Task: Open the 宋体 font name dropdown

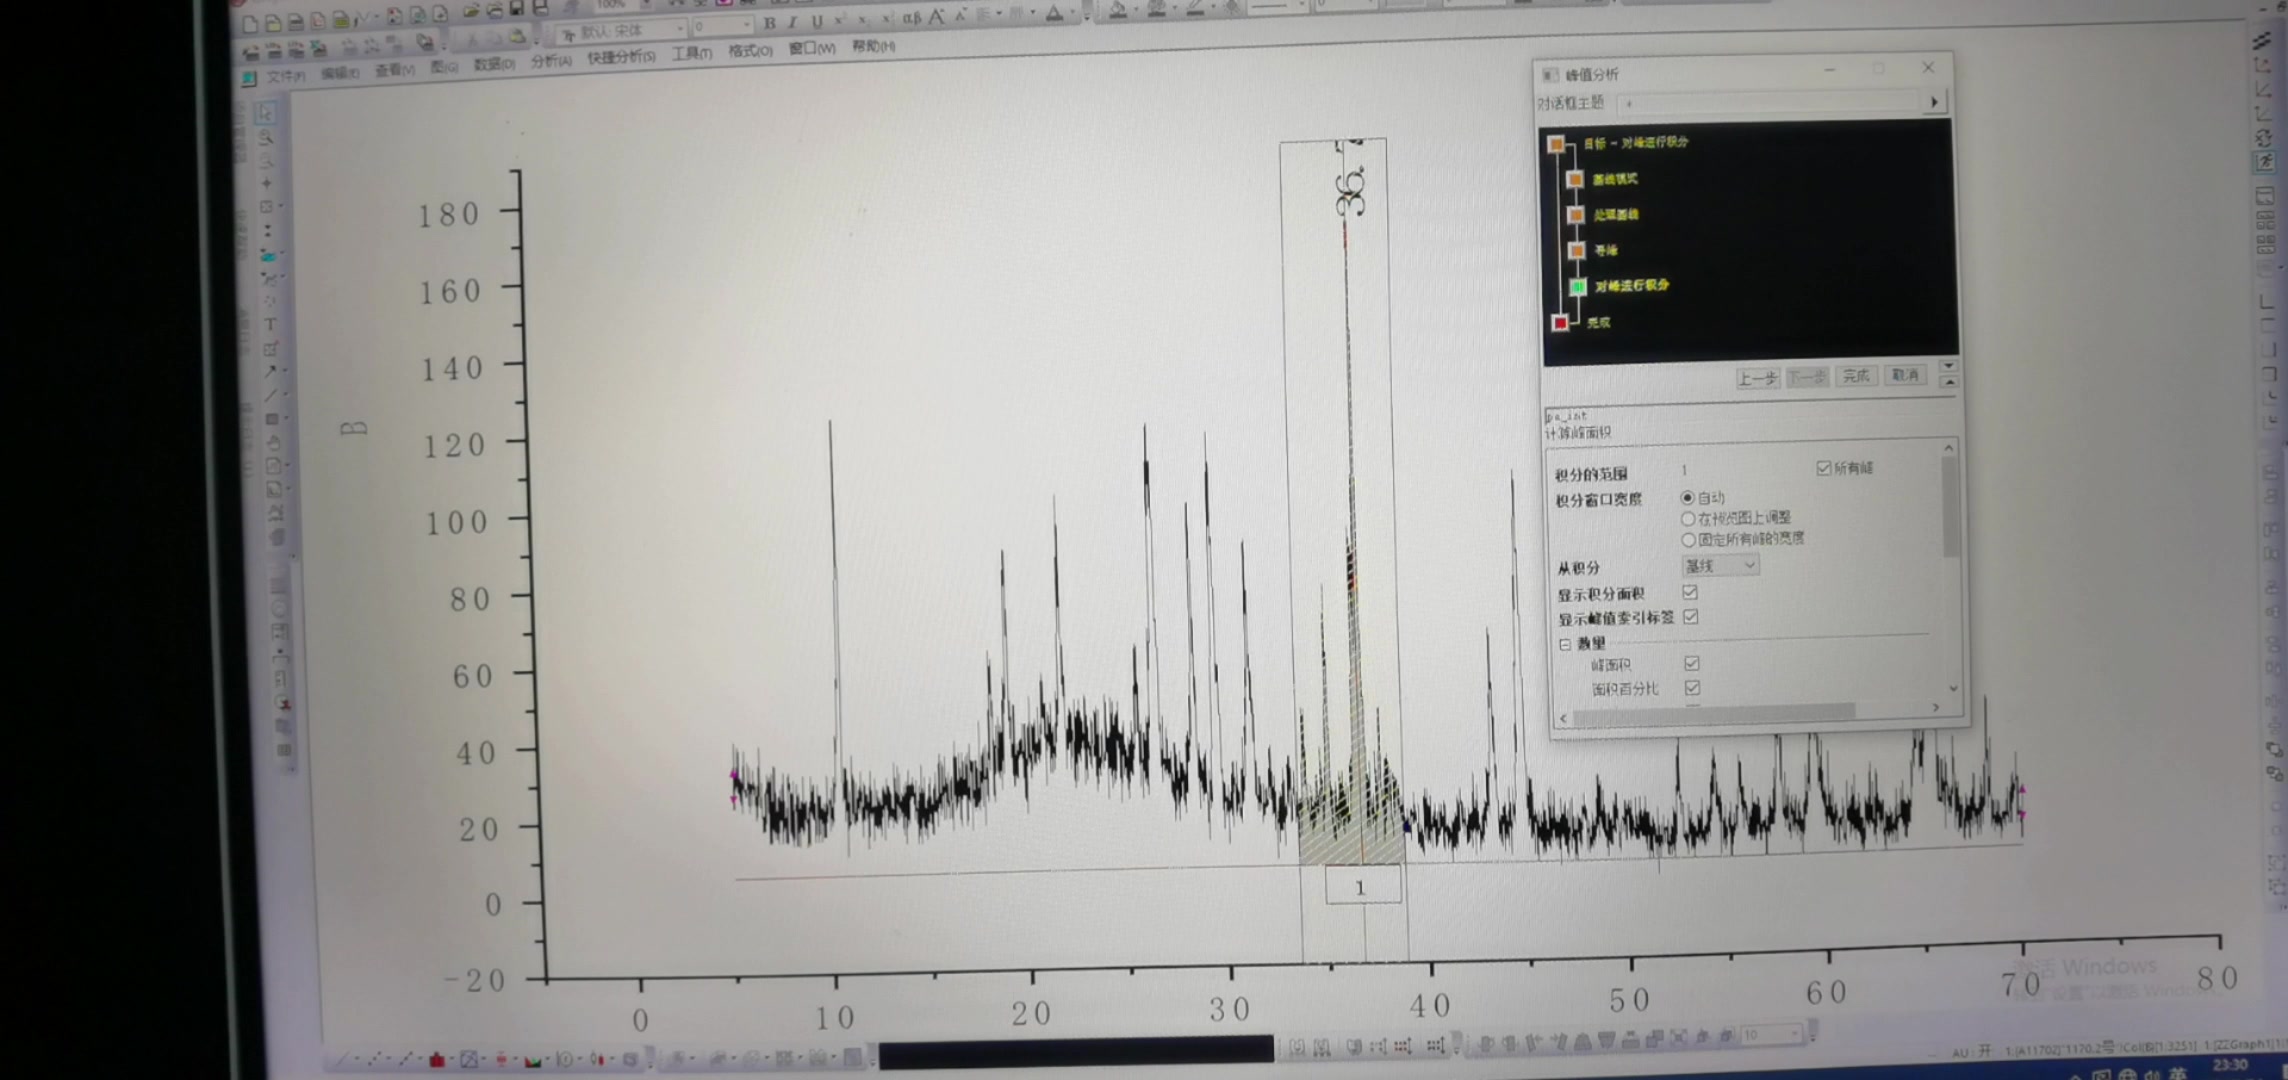Action: tap(679, 30)
